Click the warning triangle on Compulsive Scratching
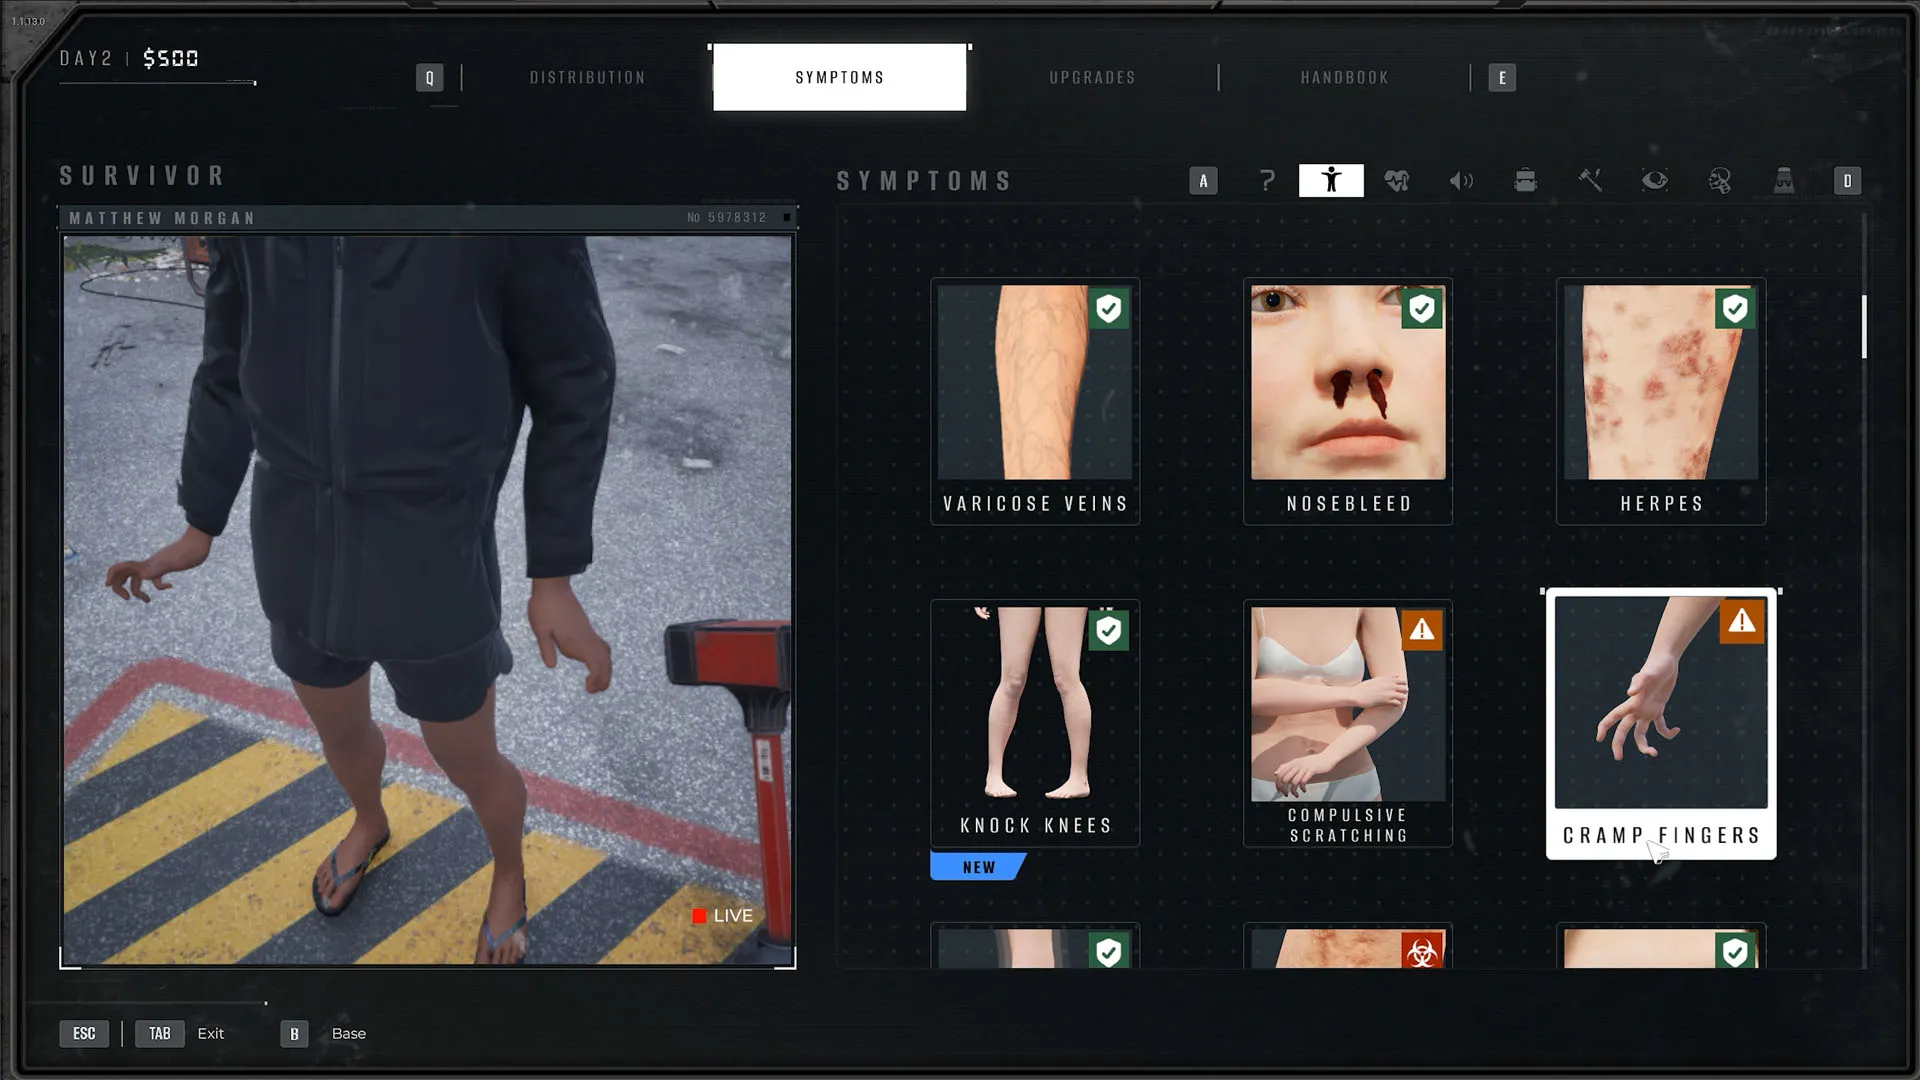Viewport: 1920px width, 1080px height. point(1422,630)
